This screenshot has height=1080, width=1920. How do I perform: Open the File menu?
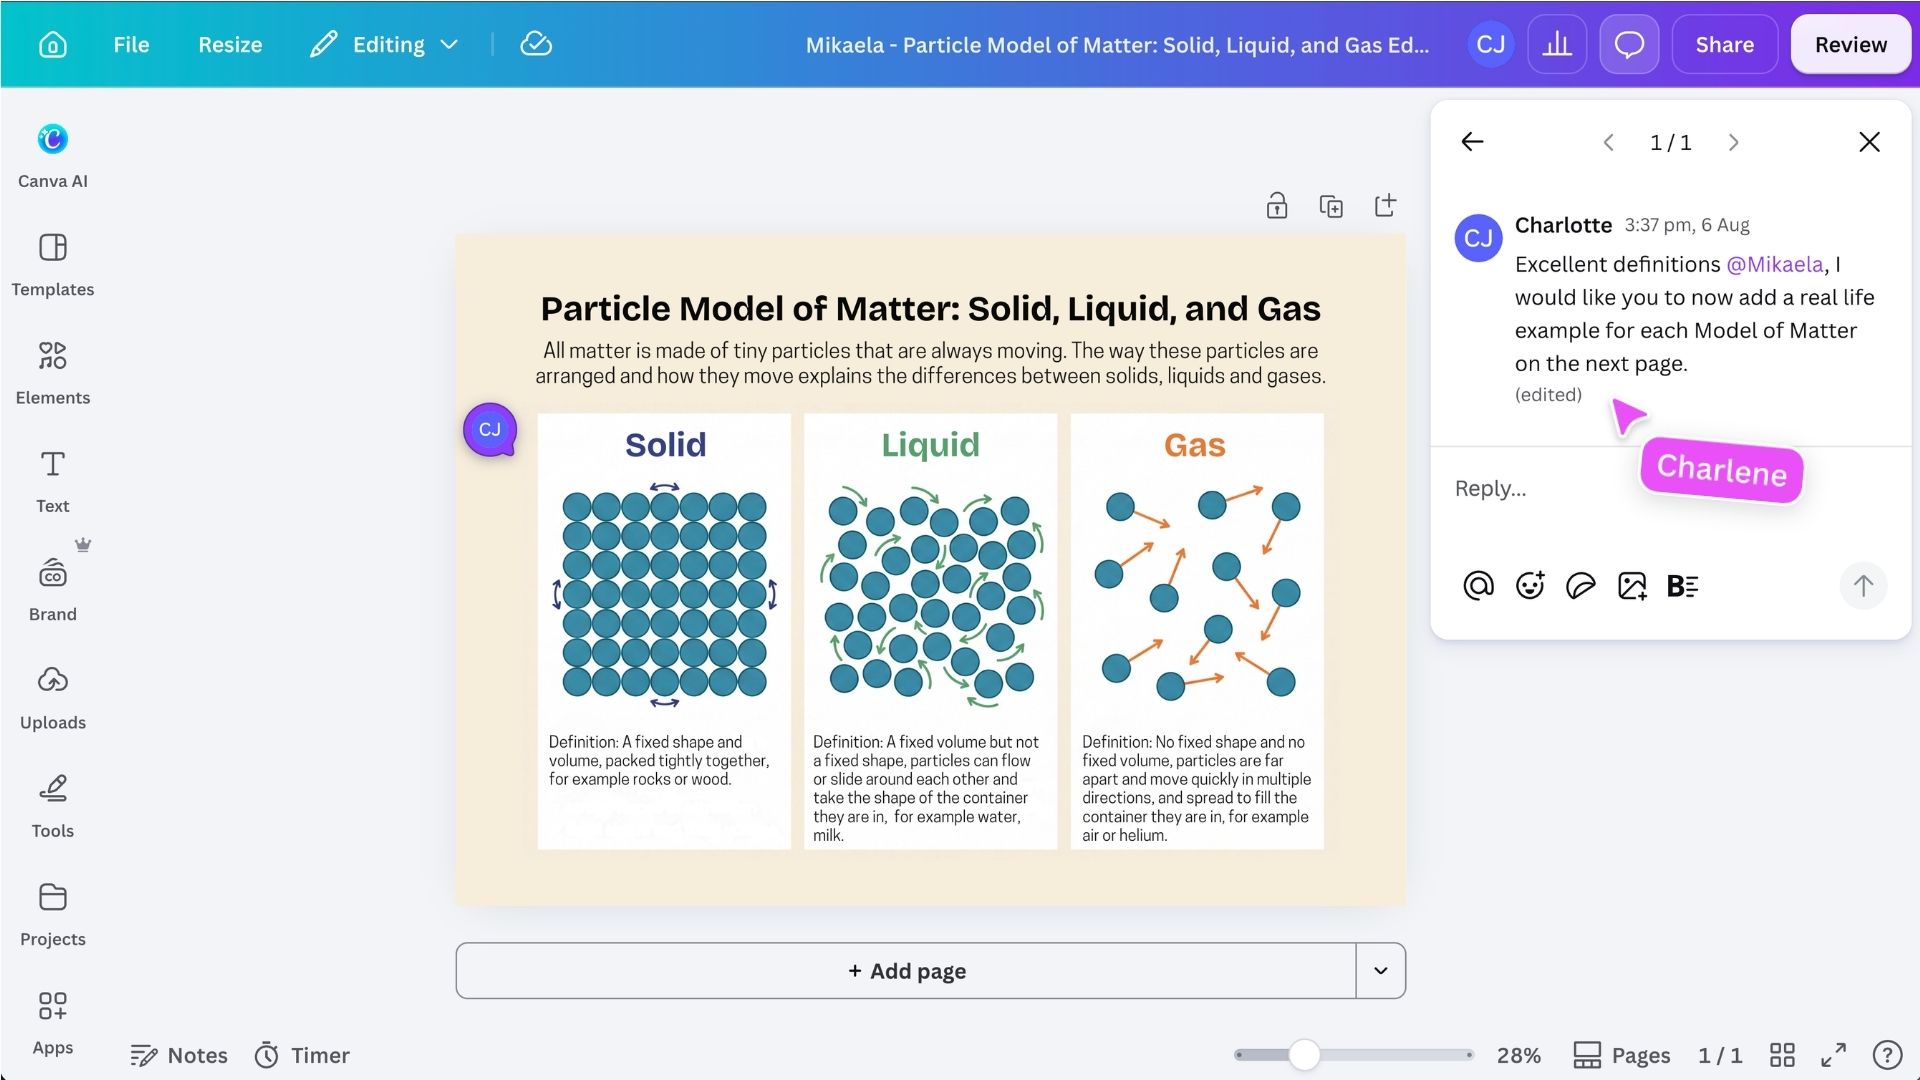point(131,45)
